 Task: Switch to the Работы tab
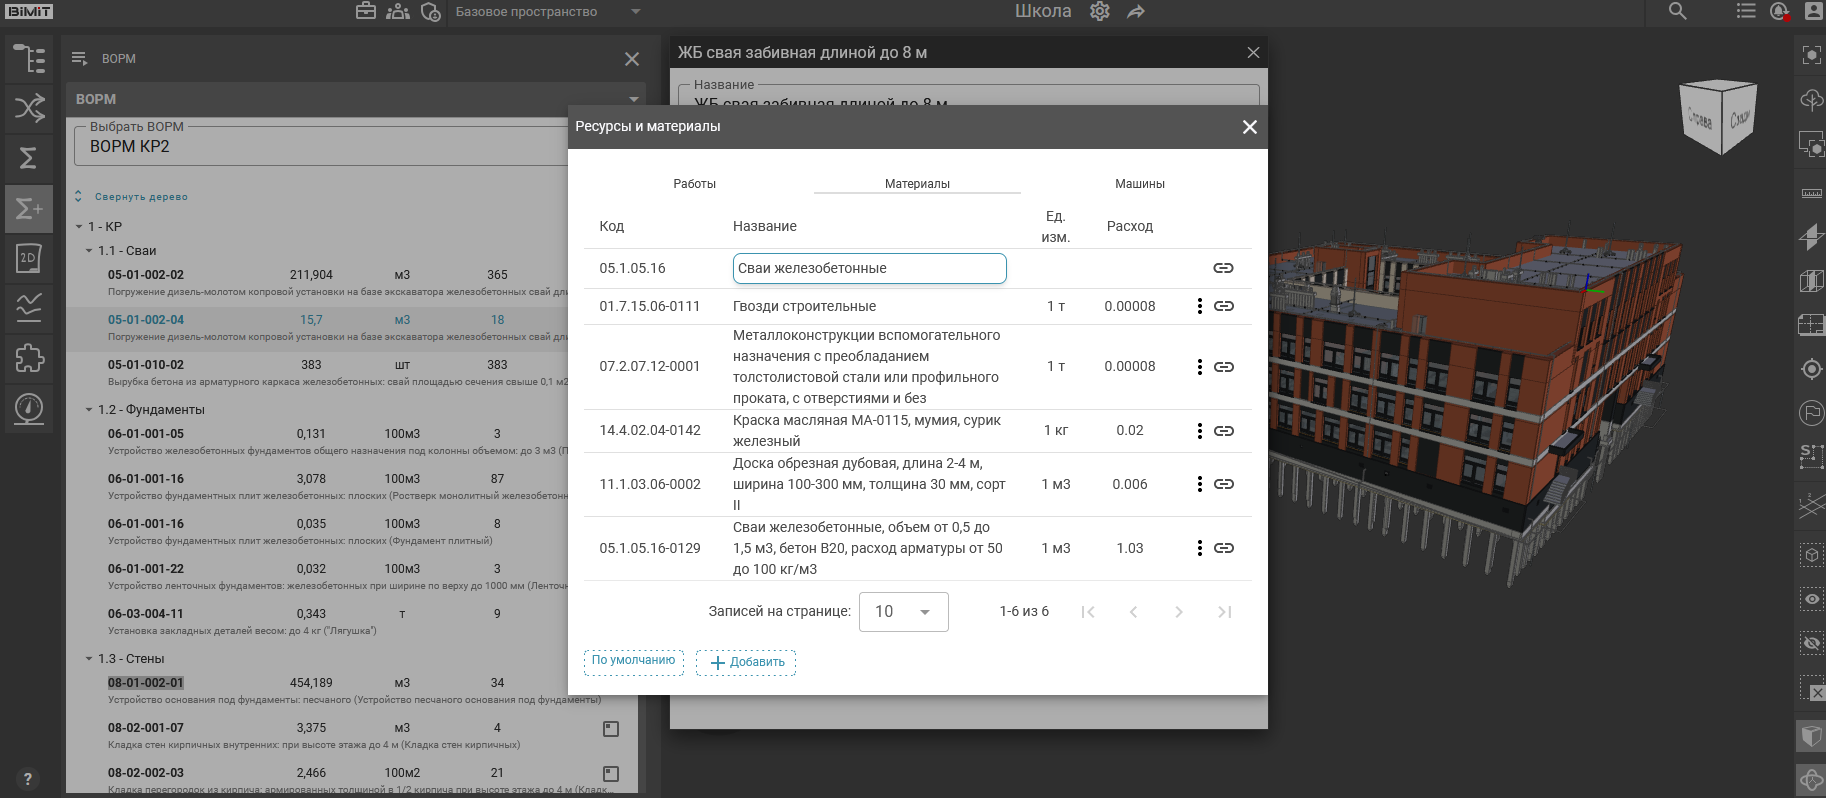point(695,184)
